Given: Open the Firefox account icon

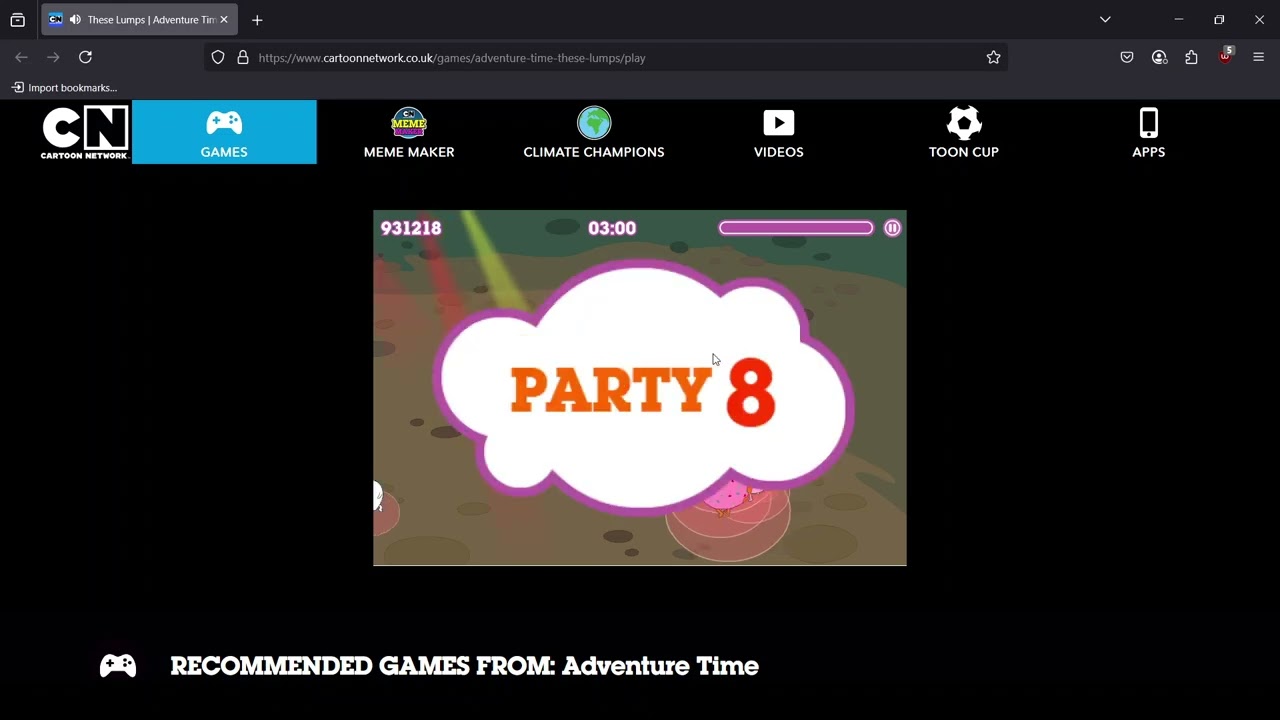Looking at the screenshot, I should coord(1159,58).
